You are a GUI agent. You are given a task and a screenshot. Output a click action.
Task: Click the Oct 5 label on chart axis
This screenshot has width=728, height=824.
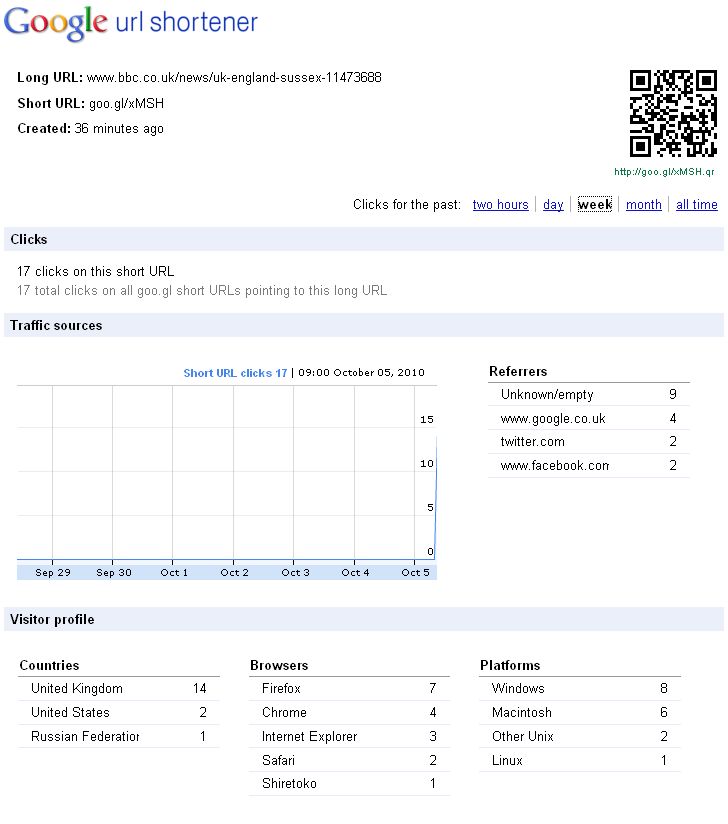click(x=415, y=573)
